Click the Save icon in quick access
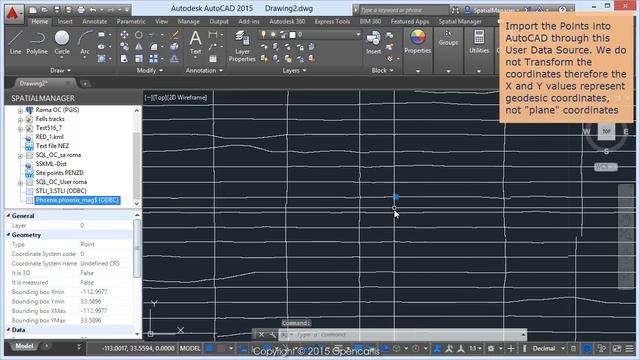The height and width of the screenshot is (360, 640). point(57,9)
